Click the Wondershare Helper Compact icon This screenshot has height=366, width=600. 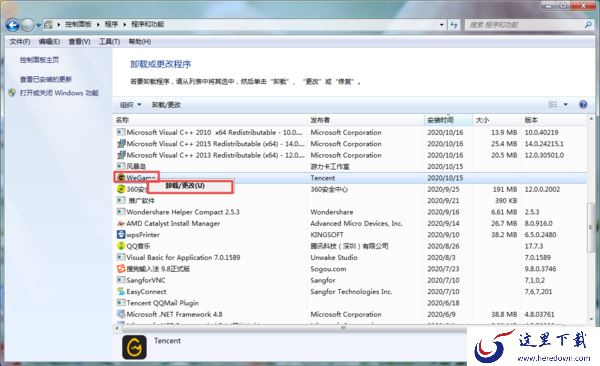(121, 212)
